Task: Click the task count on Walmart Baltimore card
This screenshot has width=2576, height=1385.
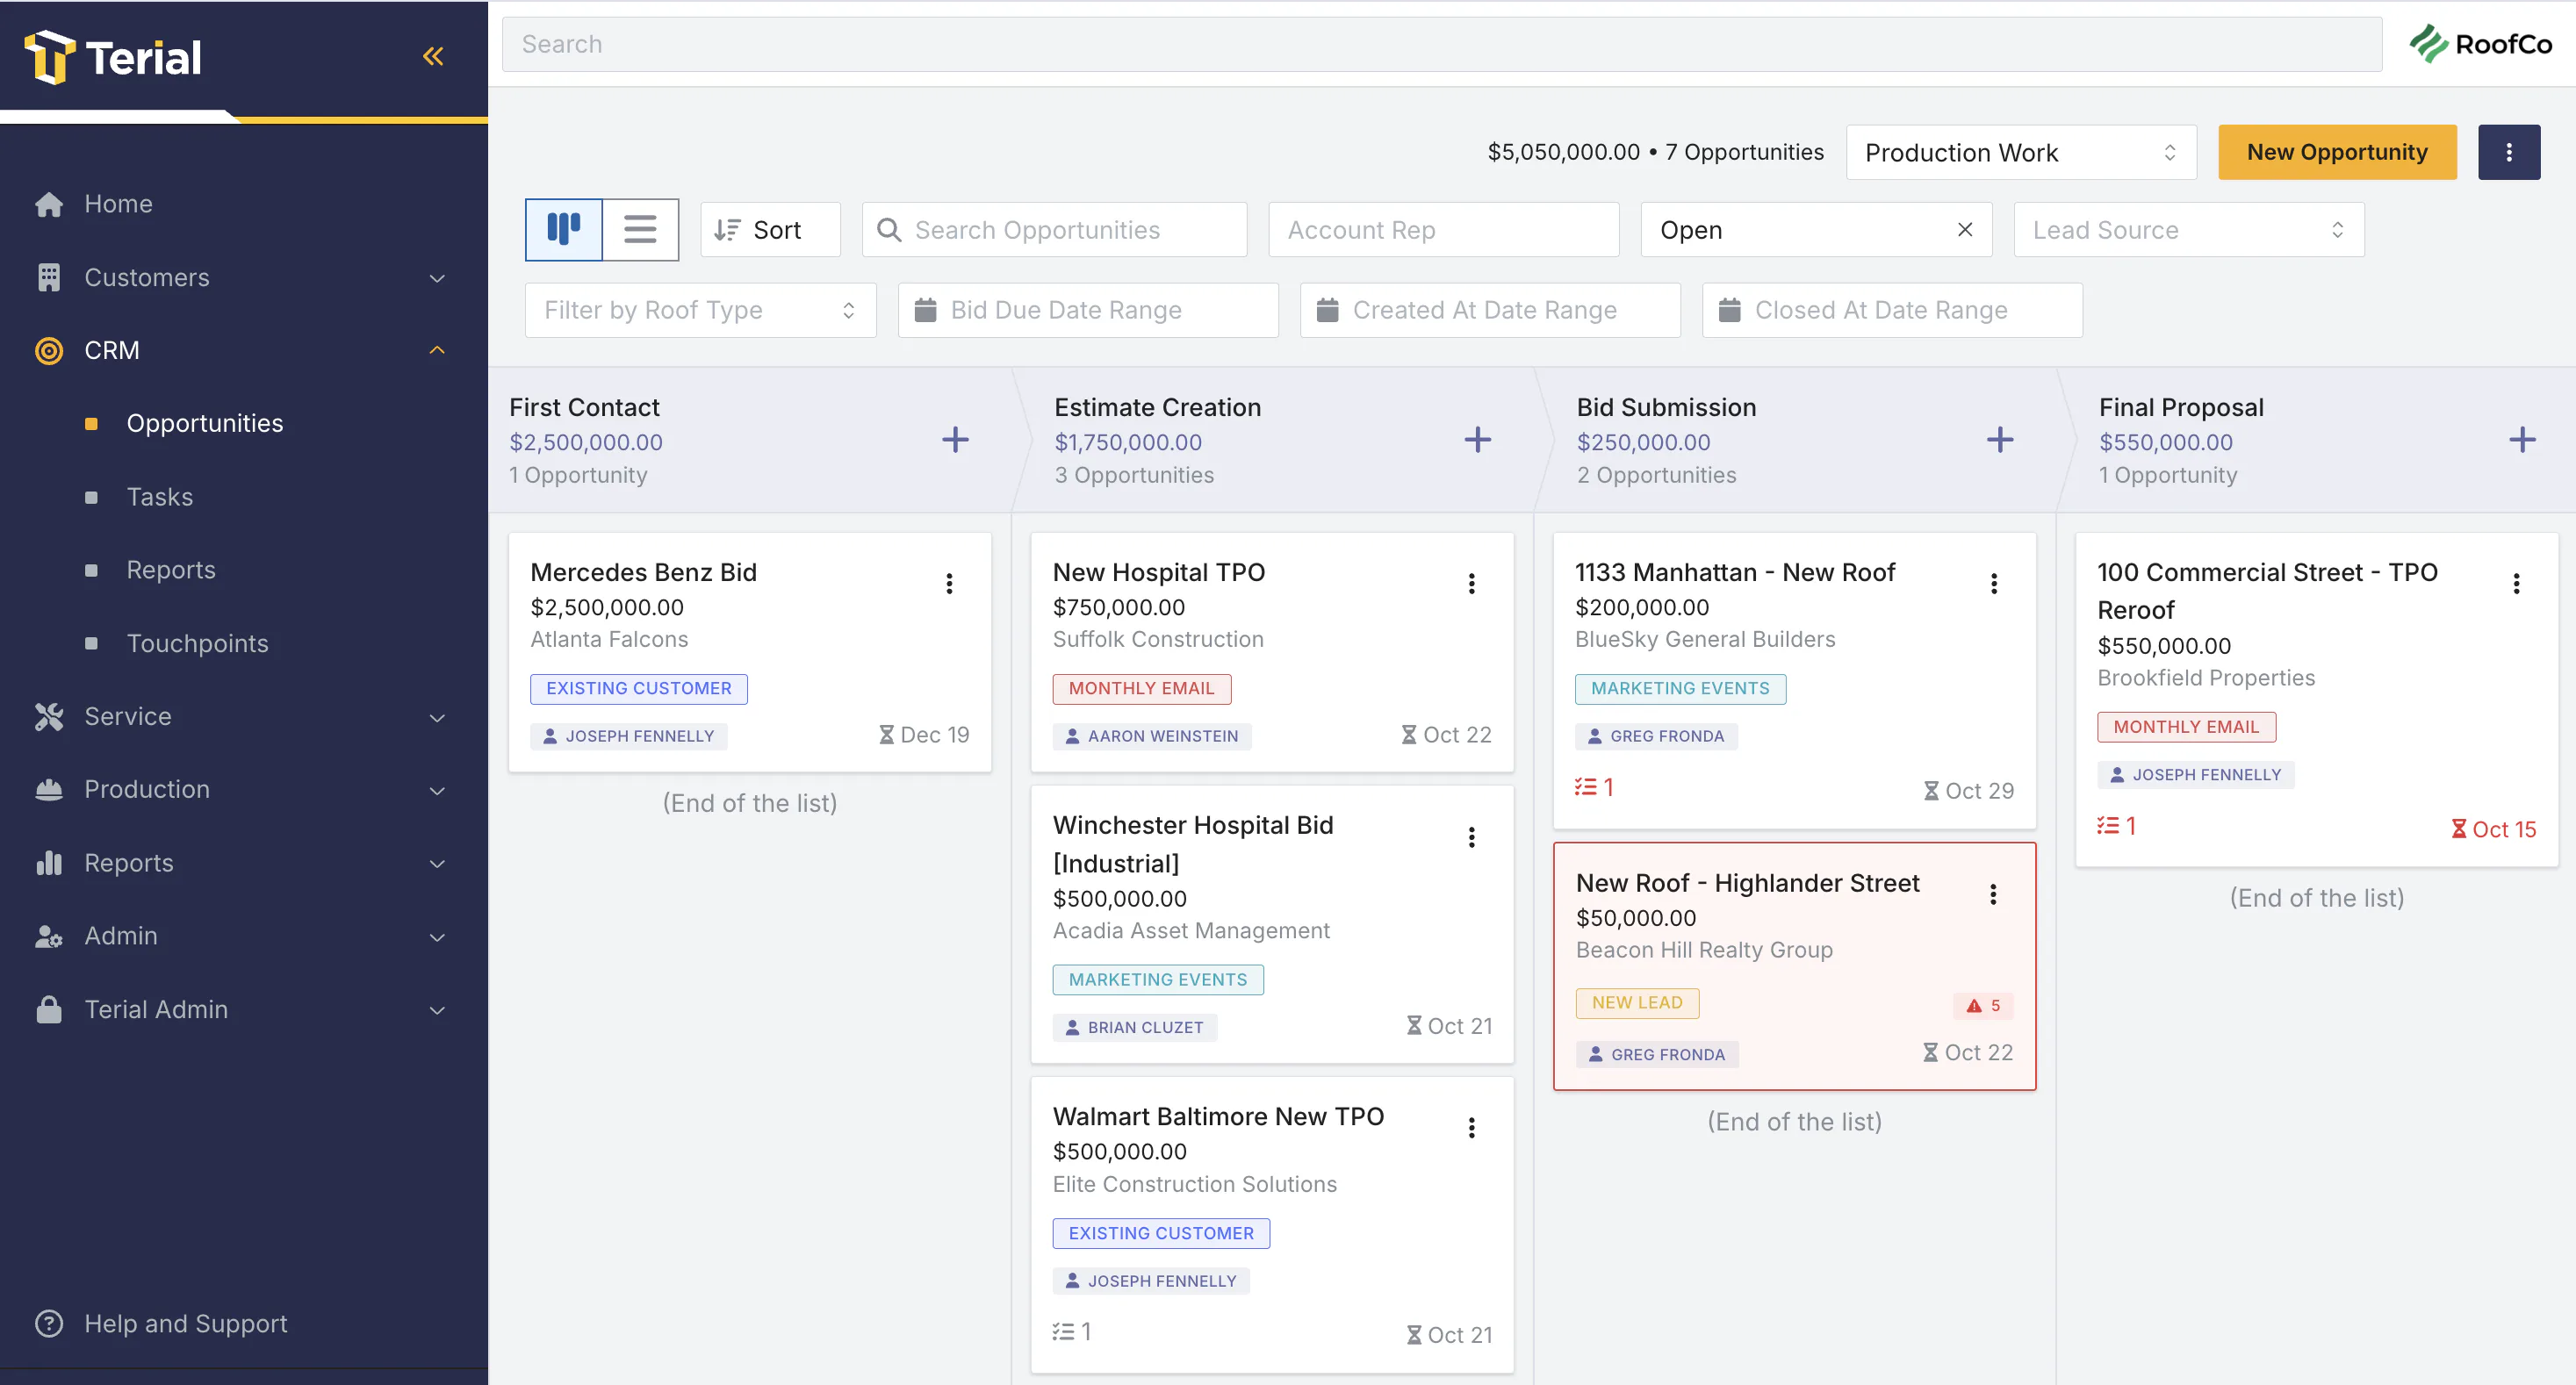Action: [x=1071, y=1332]
